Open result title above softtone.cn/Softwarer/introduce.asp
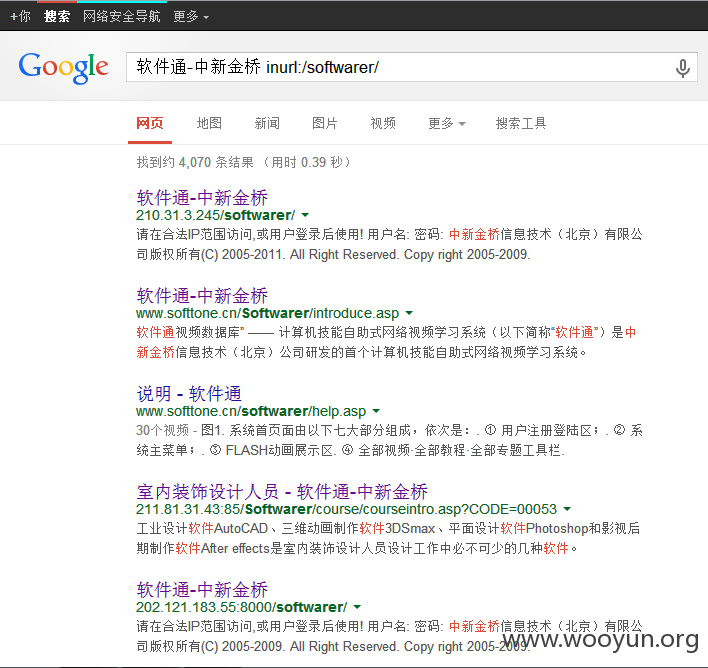This screenshot has width=708, height=668. [202, 296]
